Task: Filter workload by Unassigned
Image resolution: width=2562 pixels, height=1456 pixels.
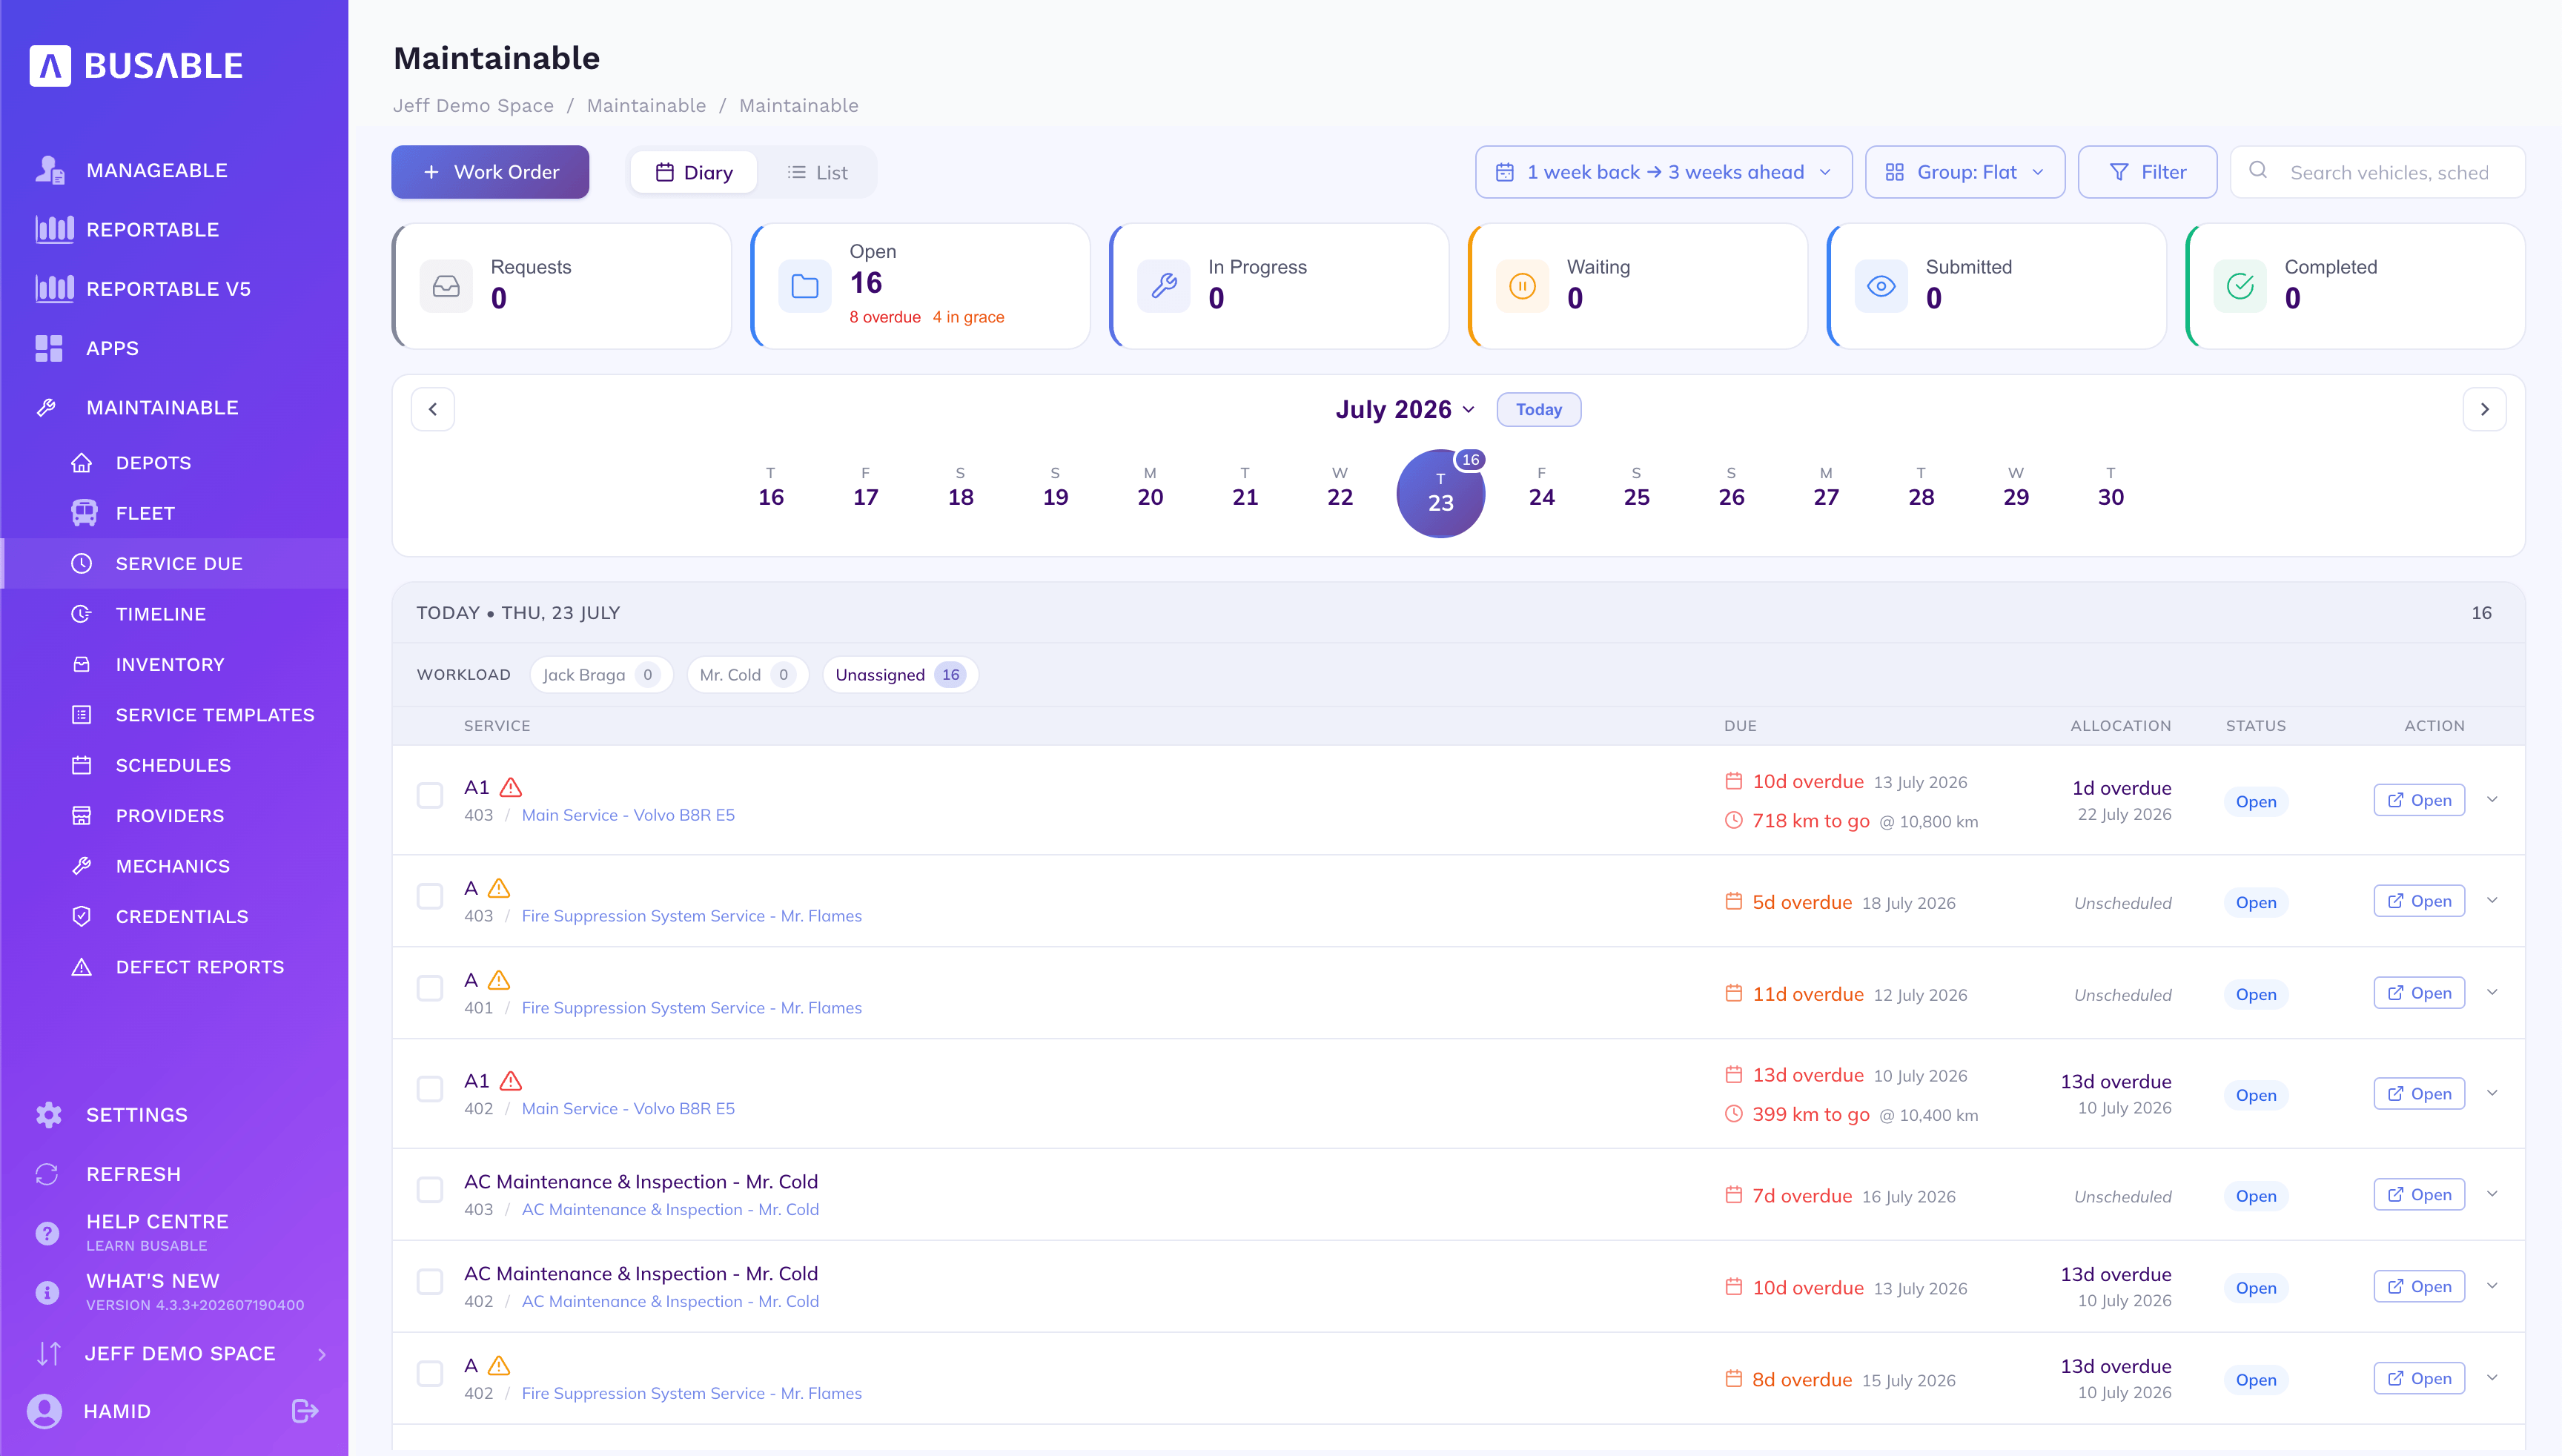Action: (900, 675)
